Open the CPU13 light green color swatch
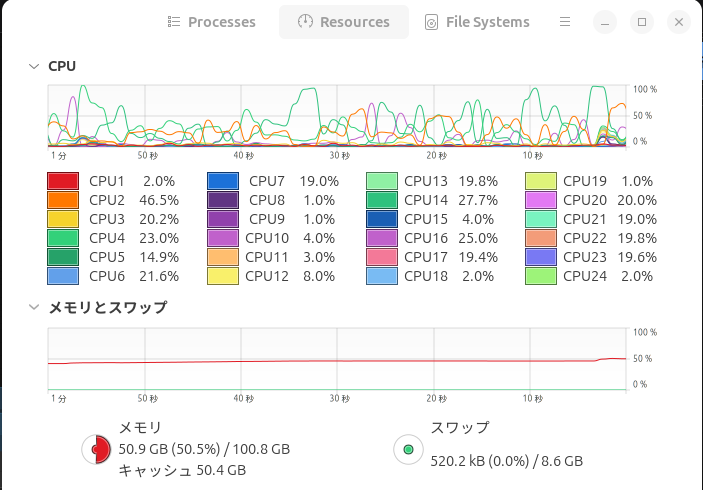This screenshot has width=703, height=490. 382,181
